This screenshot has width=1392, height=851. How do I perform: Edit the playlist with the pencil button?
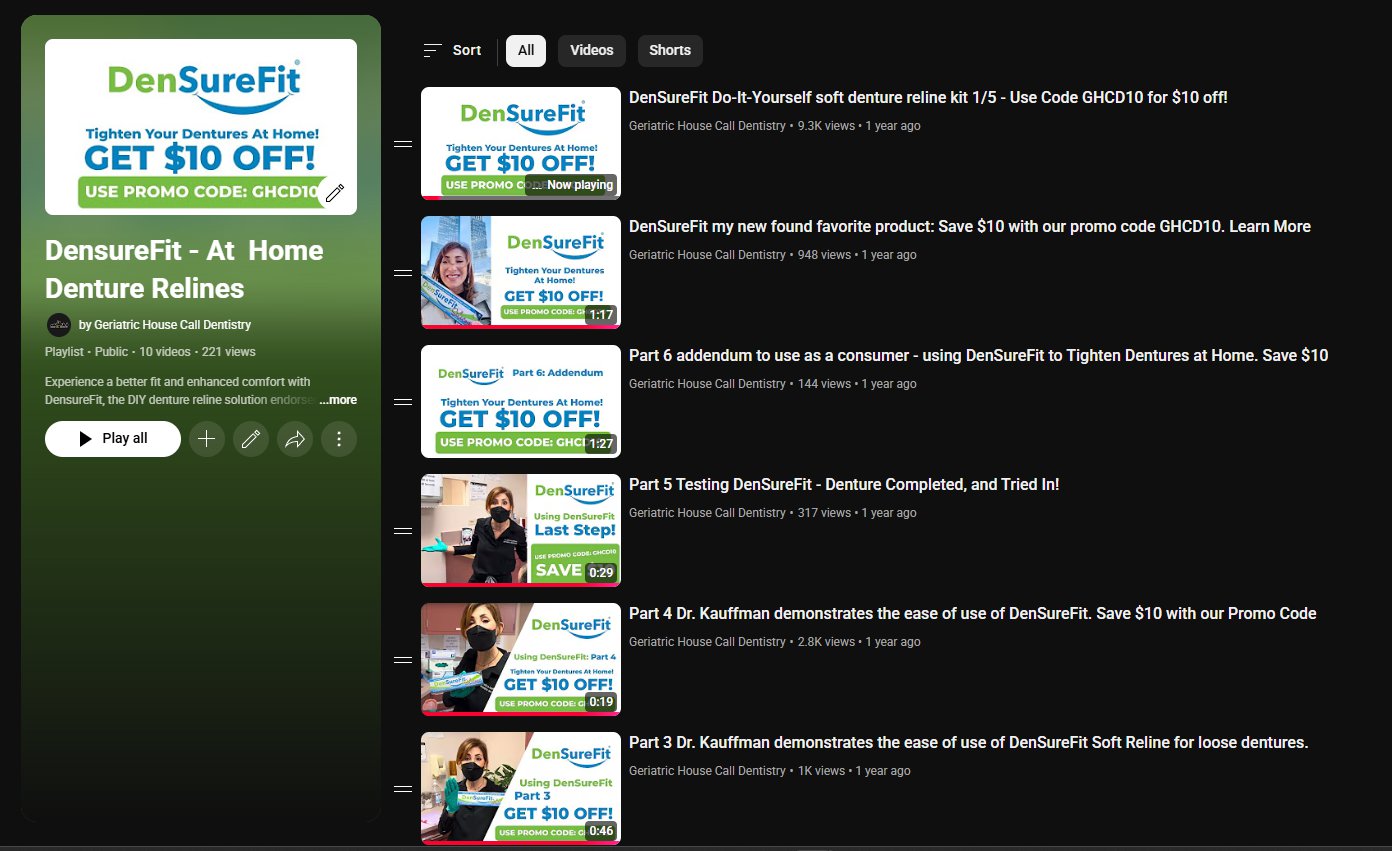[251, 439]
